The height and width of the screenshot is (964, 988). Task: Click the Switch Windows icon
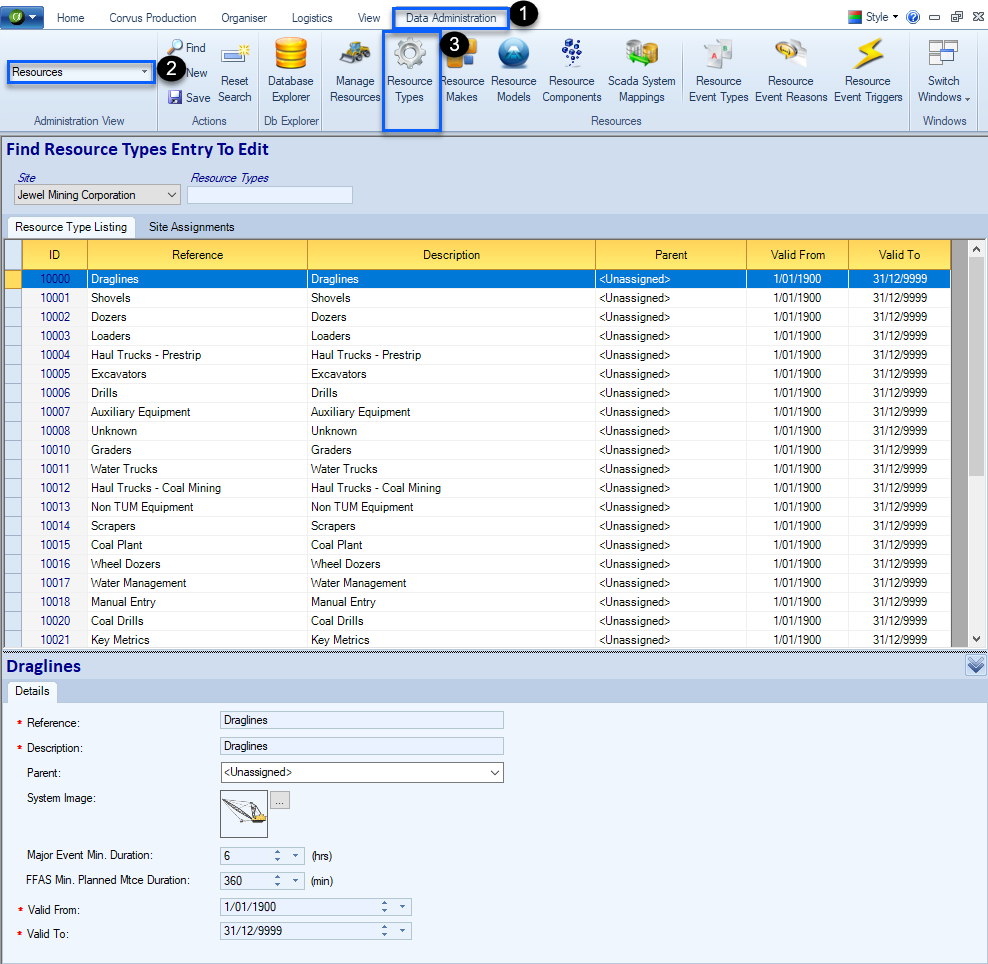coord(943,53)
